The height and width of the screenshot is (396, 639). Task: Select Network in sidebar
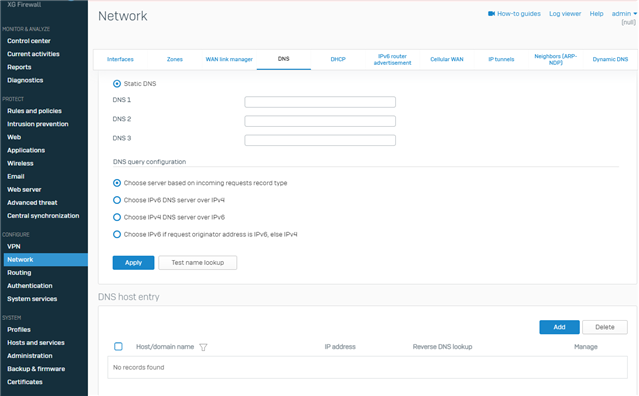[46, 260]
